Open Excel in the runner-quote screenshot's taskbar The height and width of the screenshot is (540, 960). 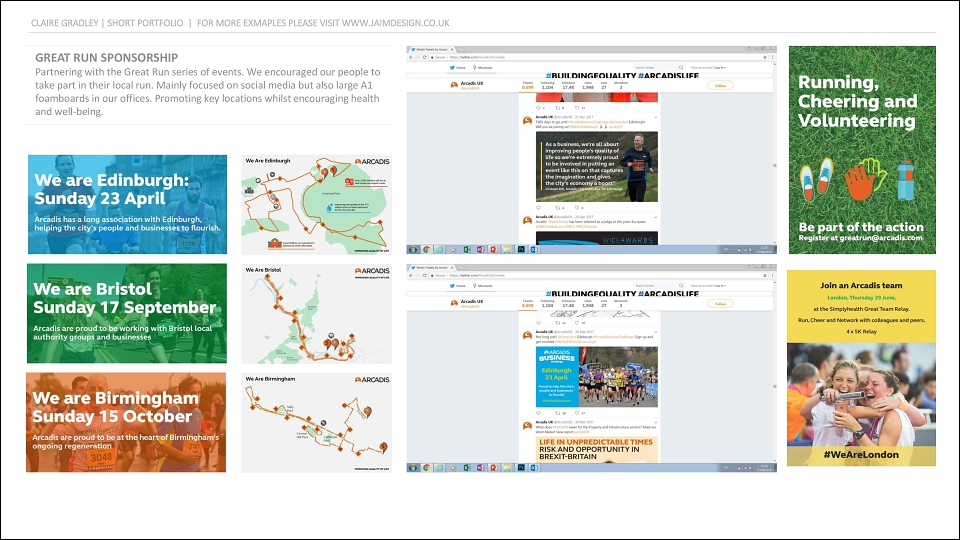[x=467, y=250]
